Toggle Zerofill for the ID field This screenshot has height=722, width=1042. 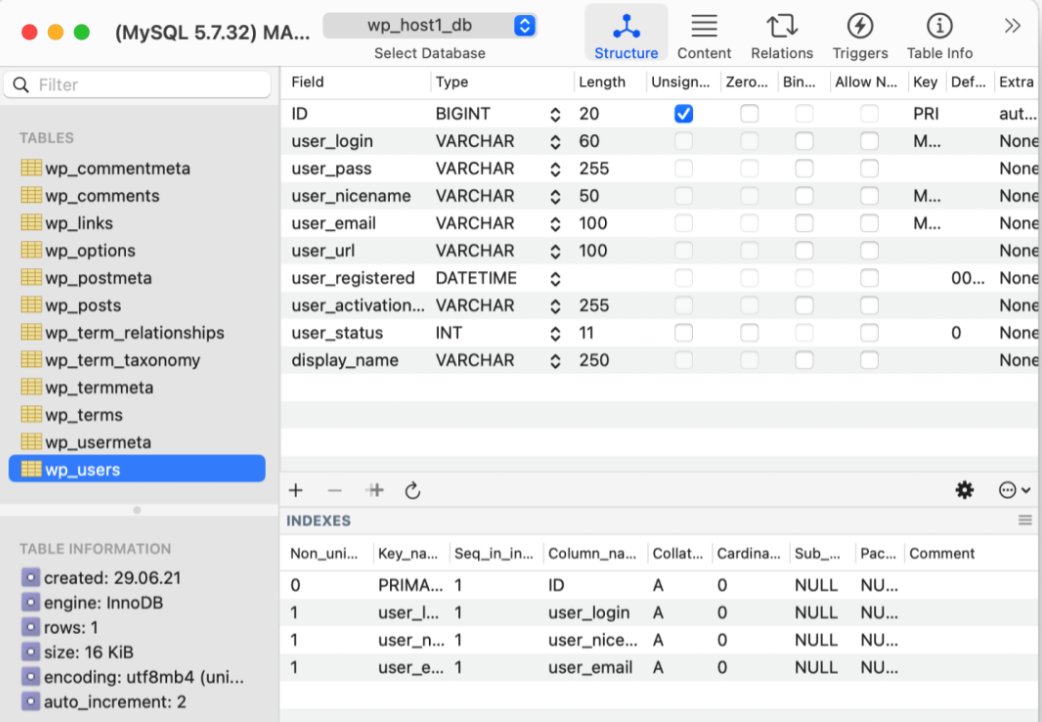(x=749, y=114)
